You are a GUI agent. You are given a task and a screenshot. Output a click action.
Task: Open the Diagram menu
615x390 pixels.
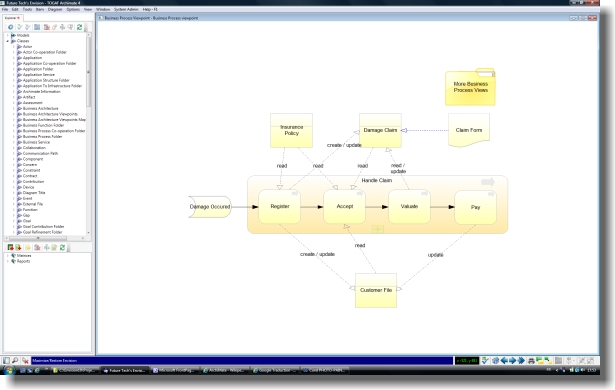55,9
